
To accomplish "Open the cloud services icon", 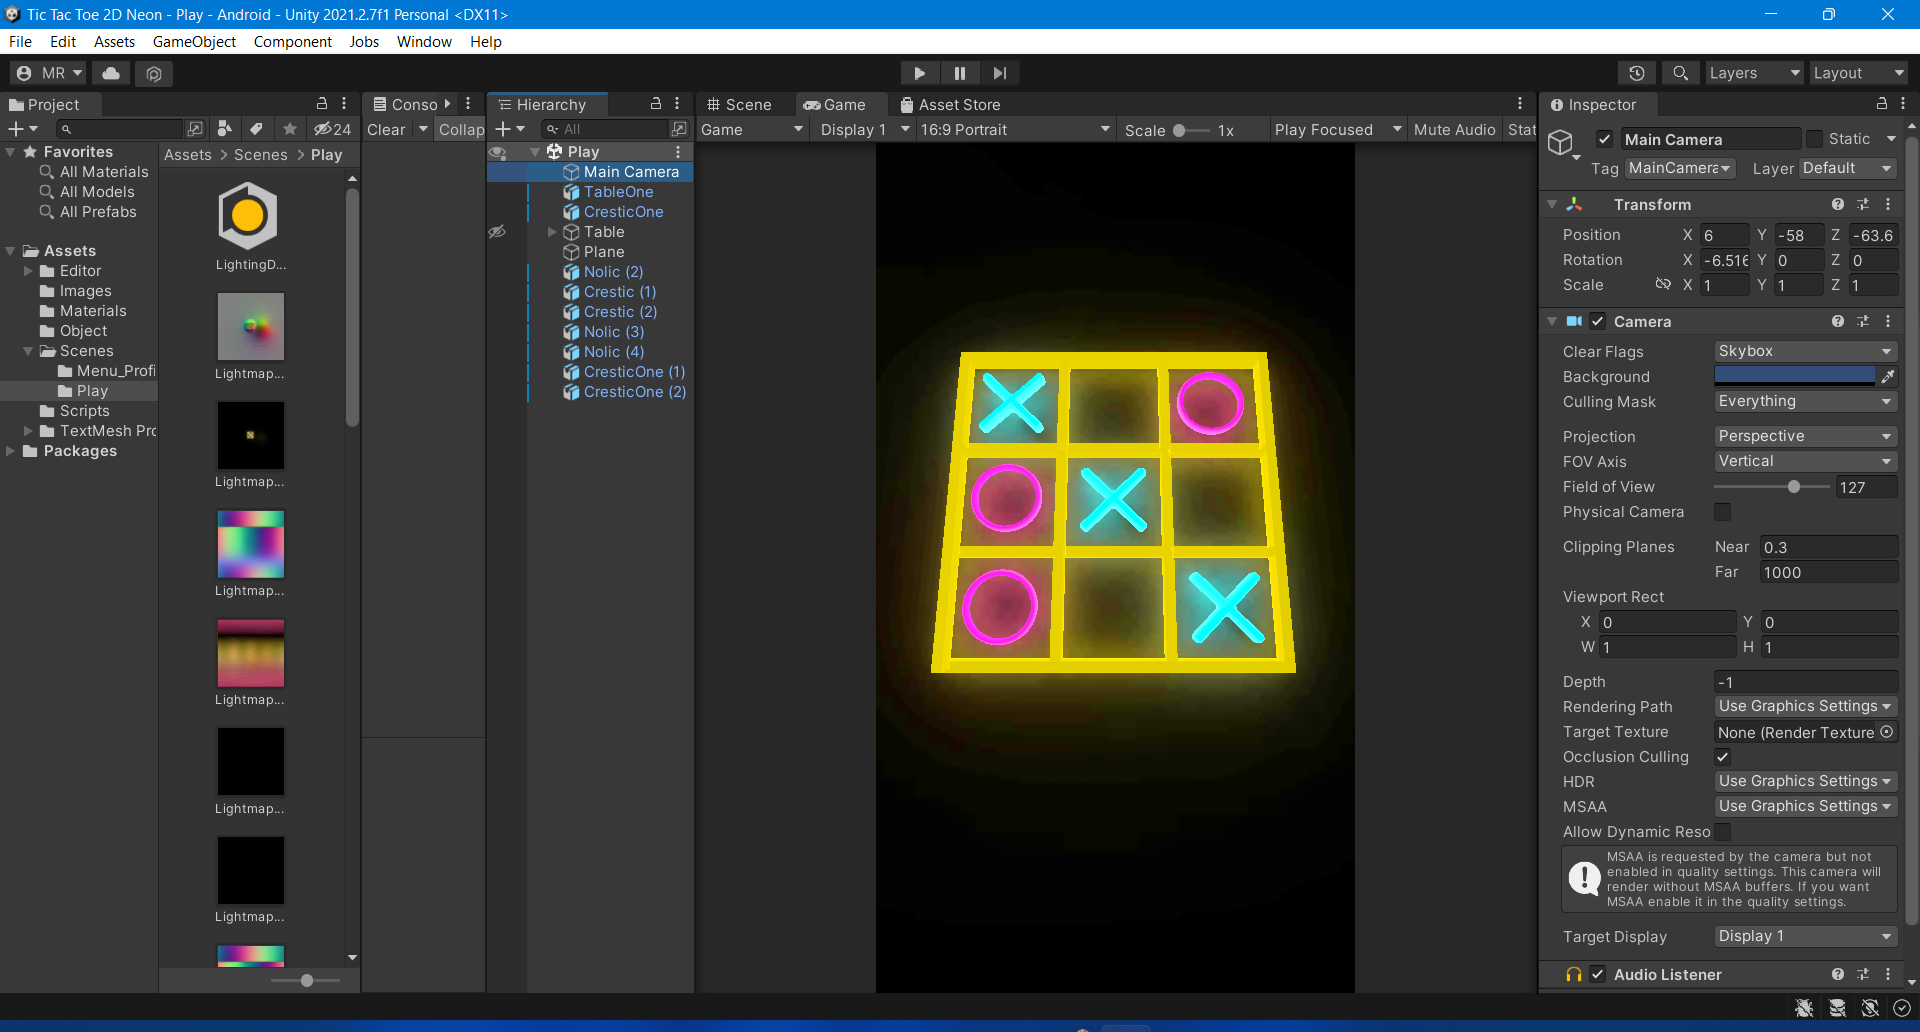I will pyautogui.click(x=111, y=73).
